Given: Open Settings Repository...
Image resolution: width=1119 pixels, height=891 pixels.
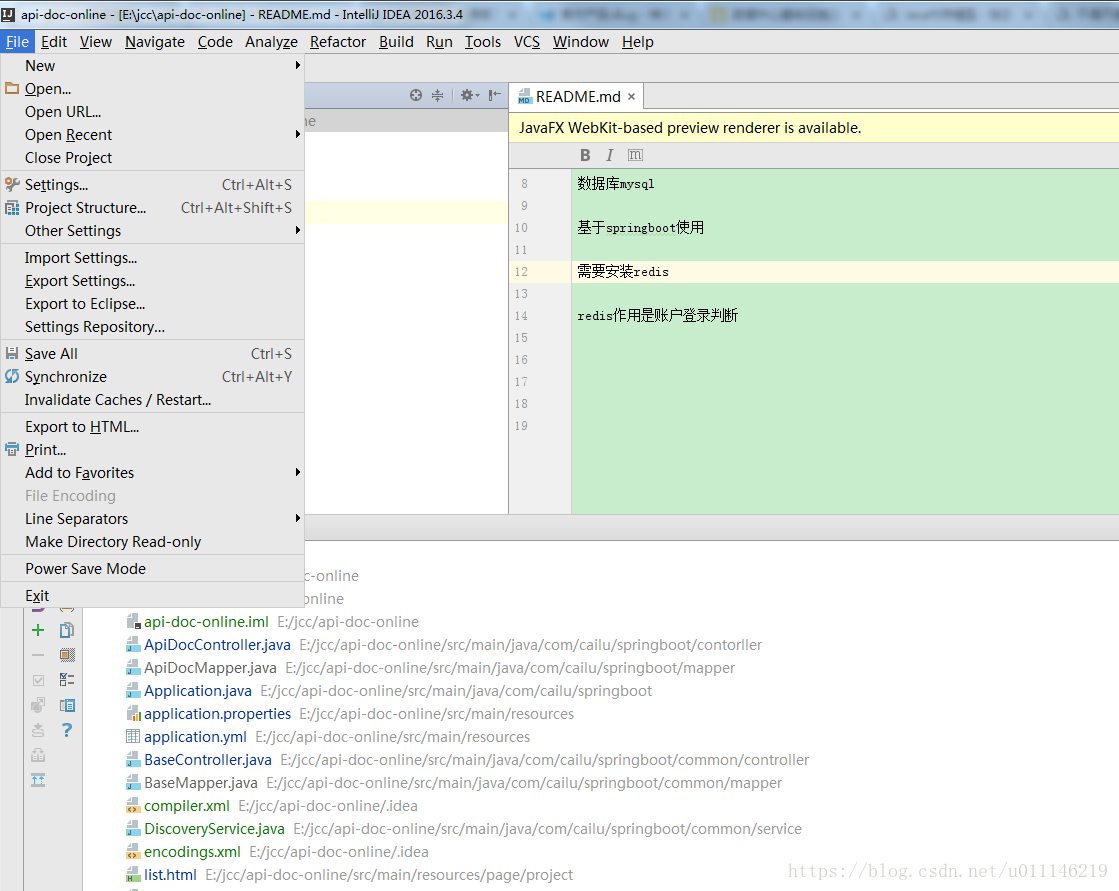Looking at the screenshot, I should [x=153, y=327].
